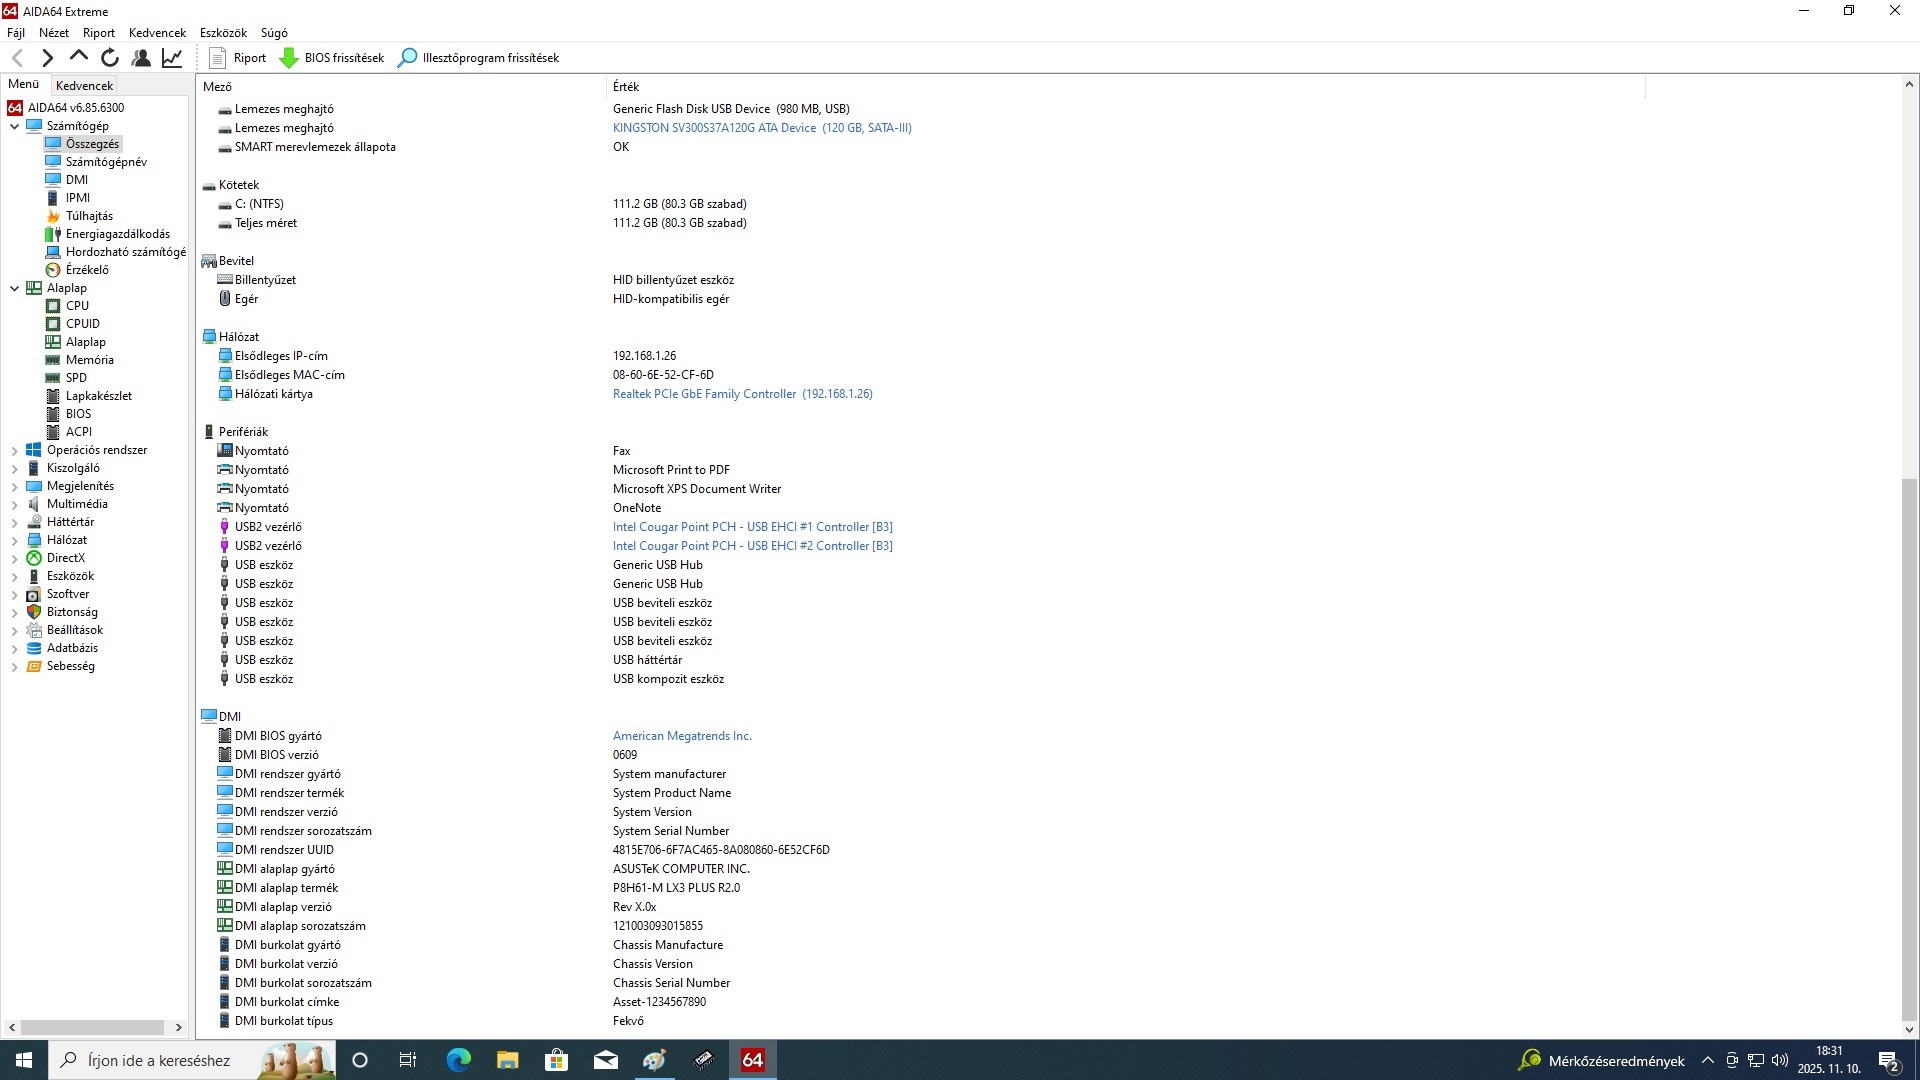Open Microsoft Edge from the taskbar
This screenshot has width=1920, height=1080.
tap(458, 1060)
